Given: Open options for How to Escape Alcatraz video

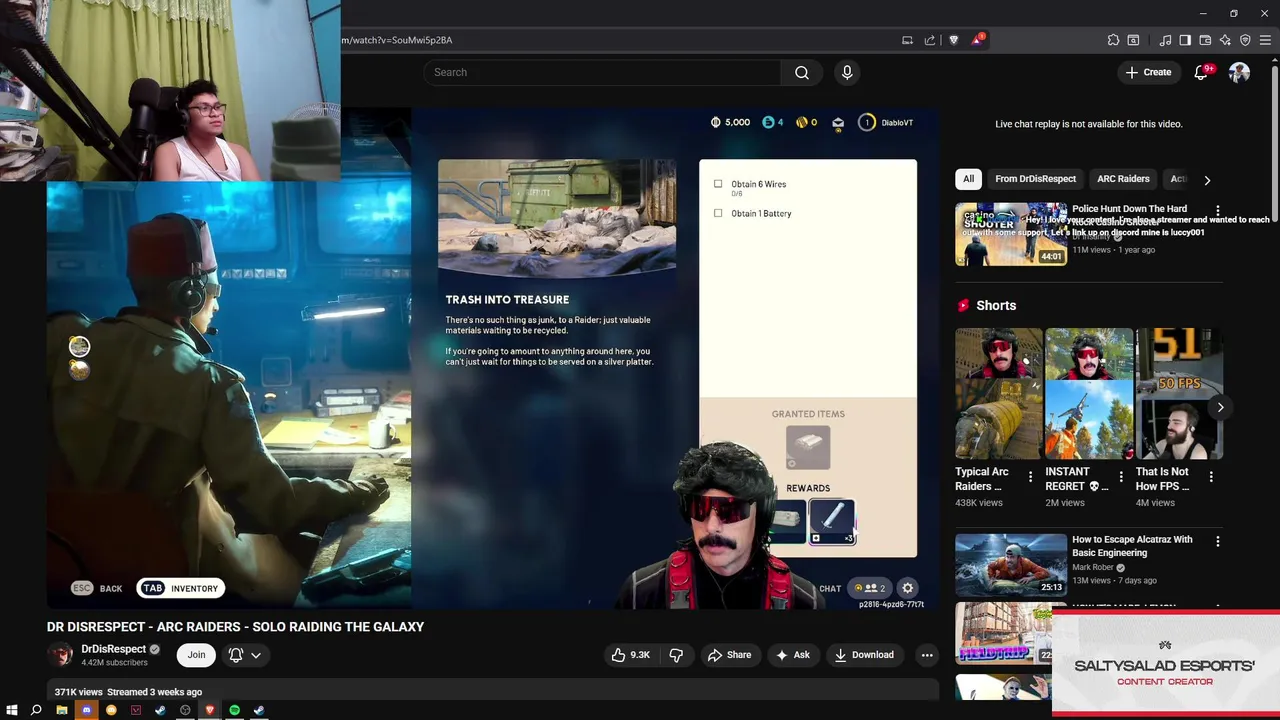Looking at the screenshot, I should pos(1217,541).
